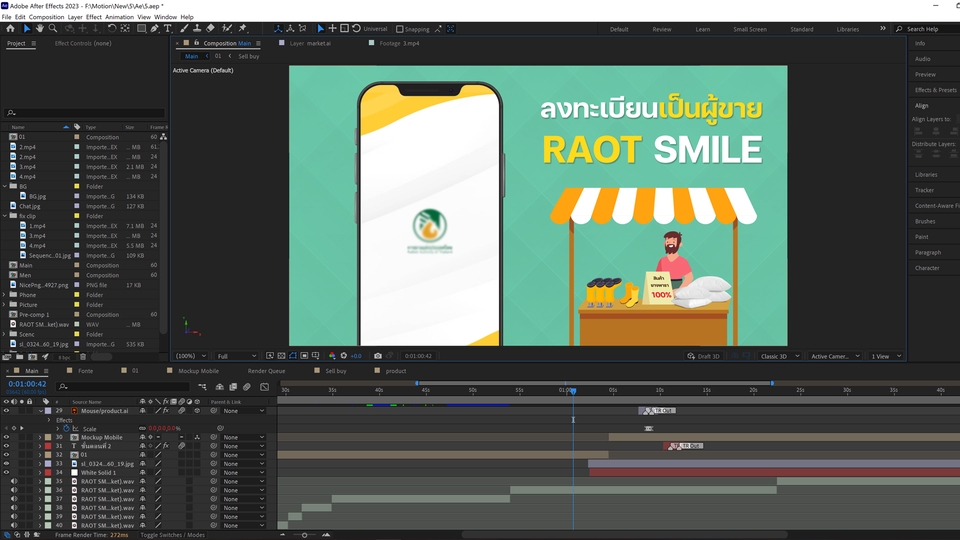Click the current time indicator playhead
This screenshot has width=960, height=540.
click(x=573, y=391)
